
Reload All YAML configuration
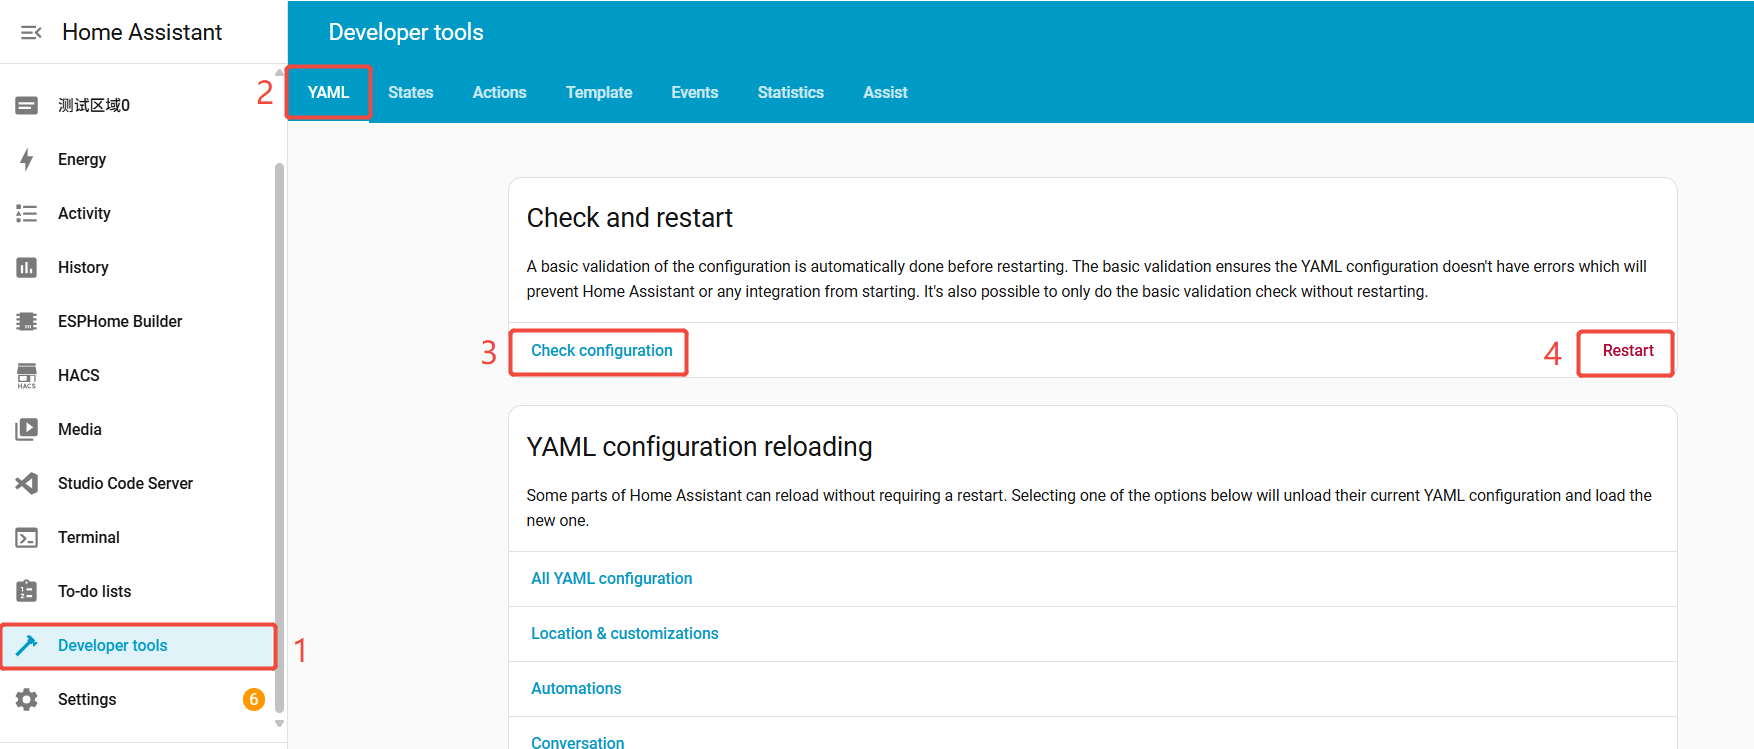coord(611,578)
